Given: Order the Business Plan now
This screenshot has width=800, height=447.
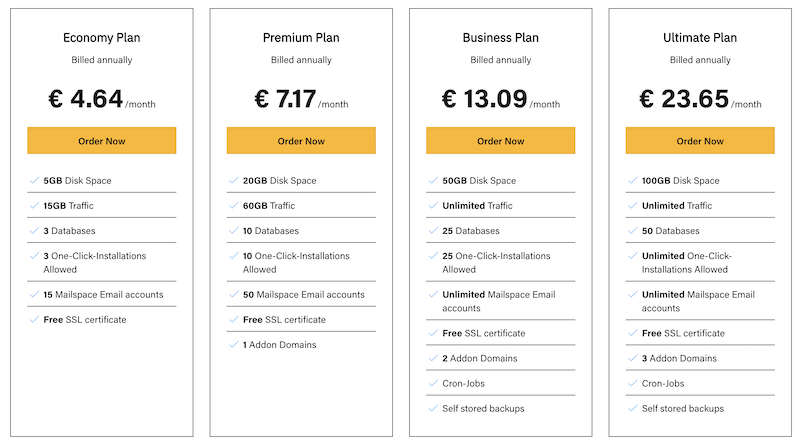Looking at the screenshot, I should (x=501, y=141).
